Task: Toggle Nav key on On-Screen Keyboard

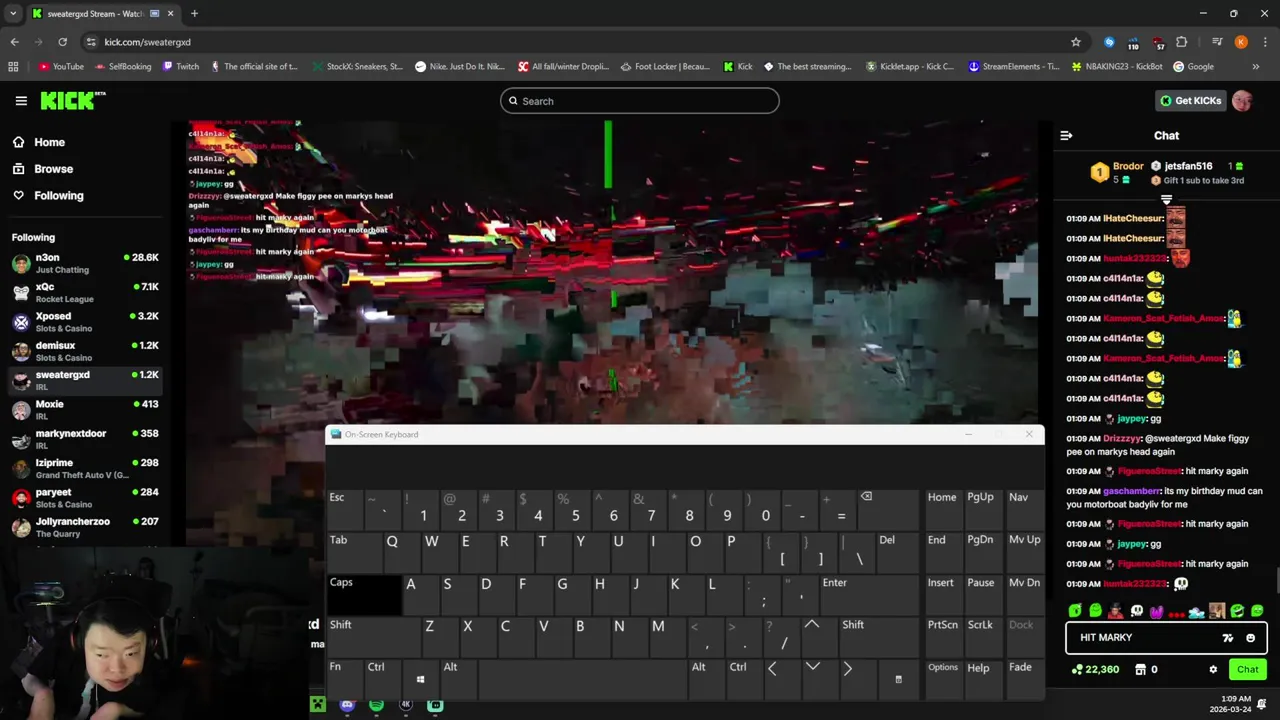Action: pyautogui.click(x=1023, y=510)
